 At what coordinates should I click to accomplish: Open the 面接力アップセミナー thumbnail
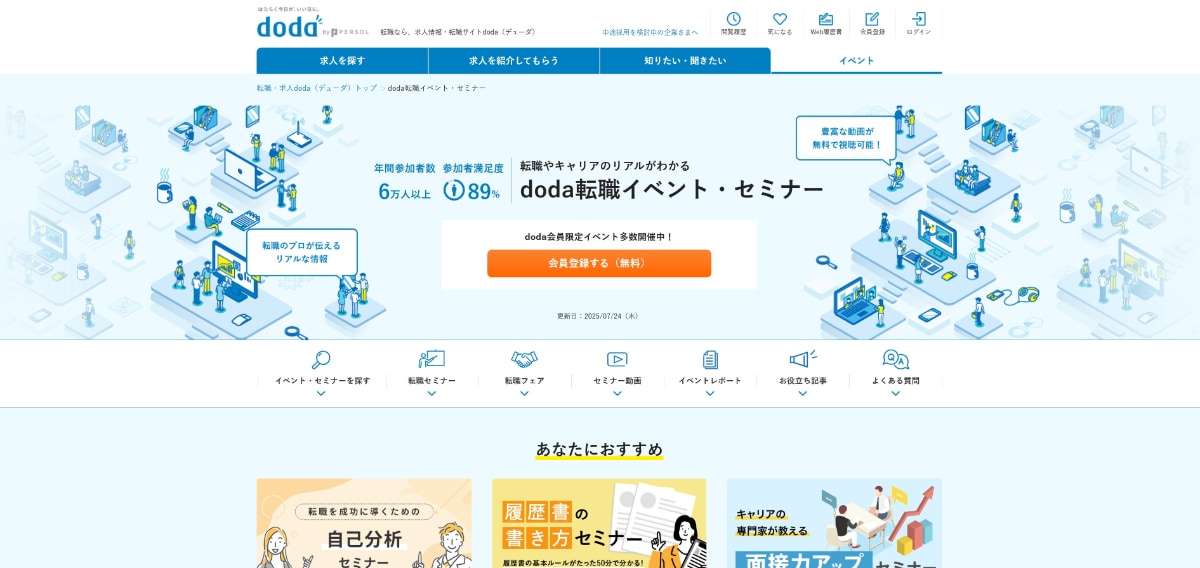point(834,523)
